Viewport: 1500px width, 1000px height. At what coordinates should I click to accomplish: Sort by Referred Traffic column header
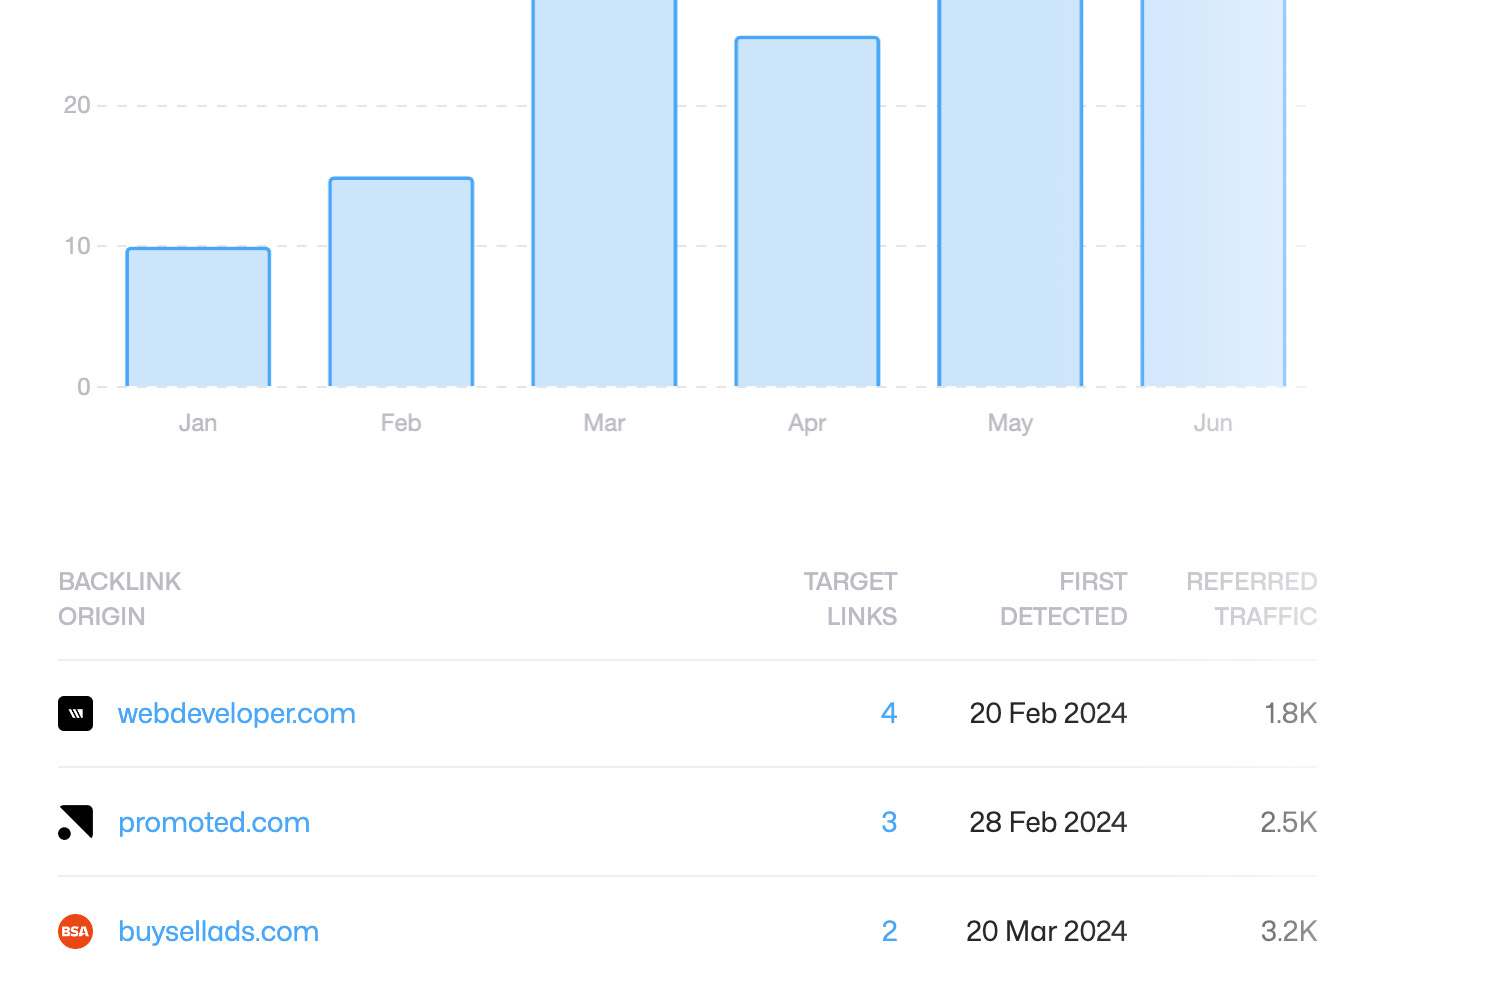(x=1252, y=599)
